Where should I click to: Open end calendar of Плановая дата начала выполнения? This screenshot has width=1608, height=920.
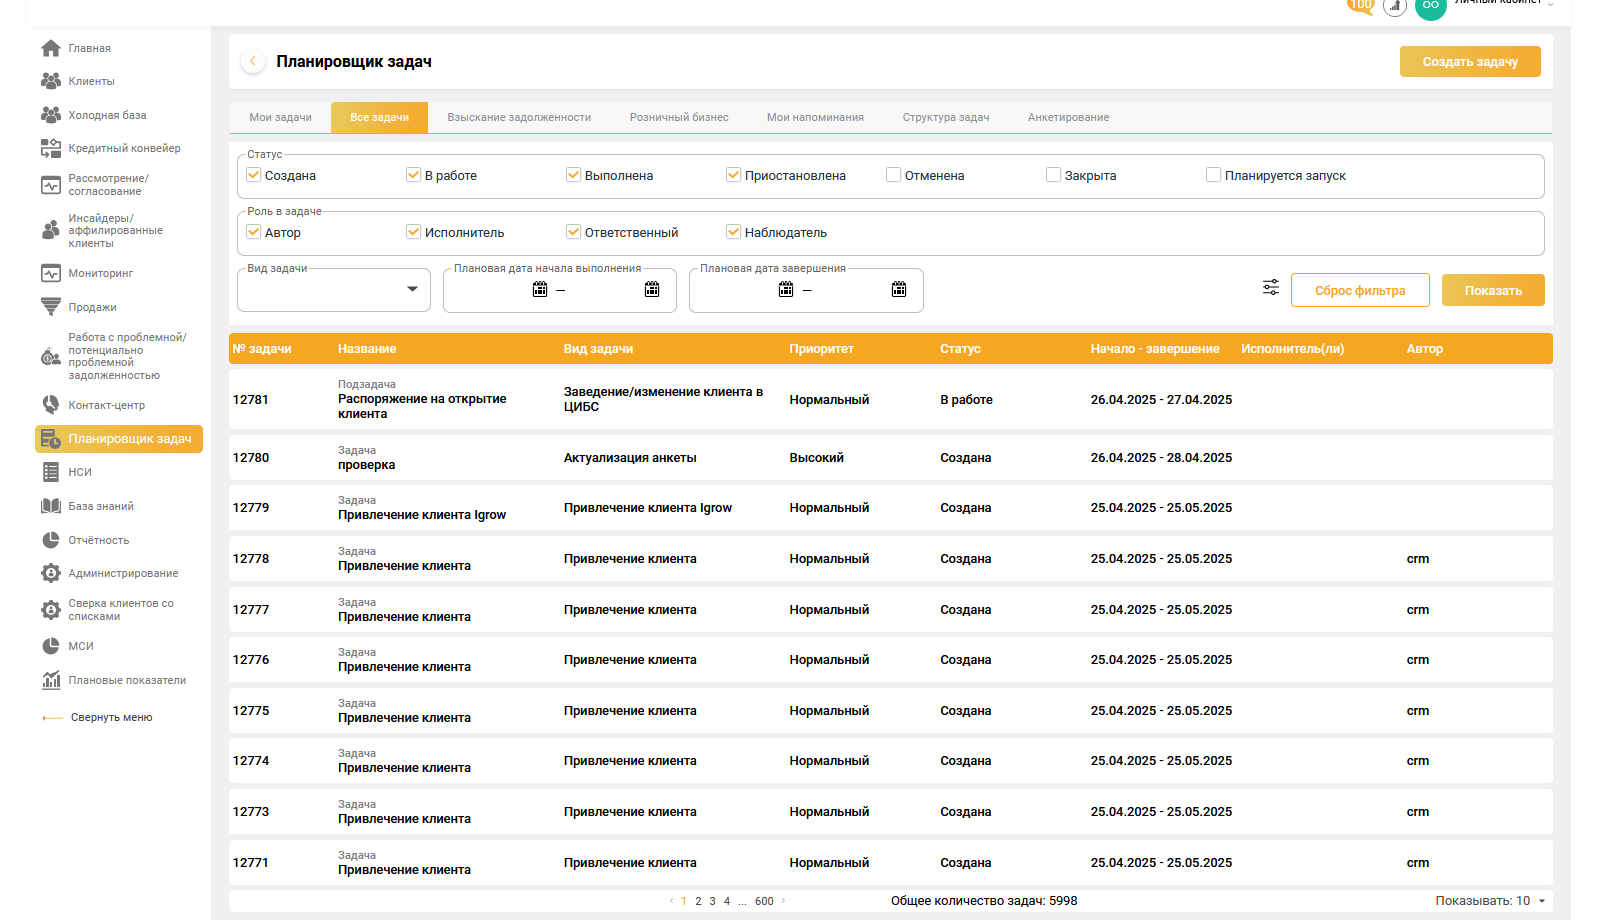click(652, 289)
